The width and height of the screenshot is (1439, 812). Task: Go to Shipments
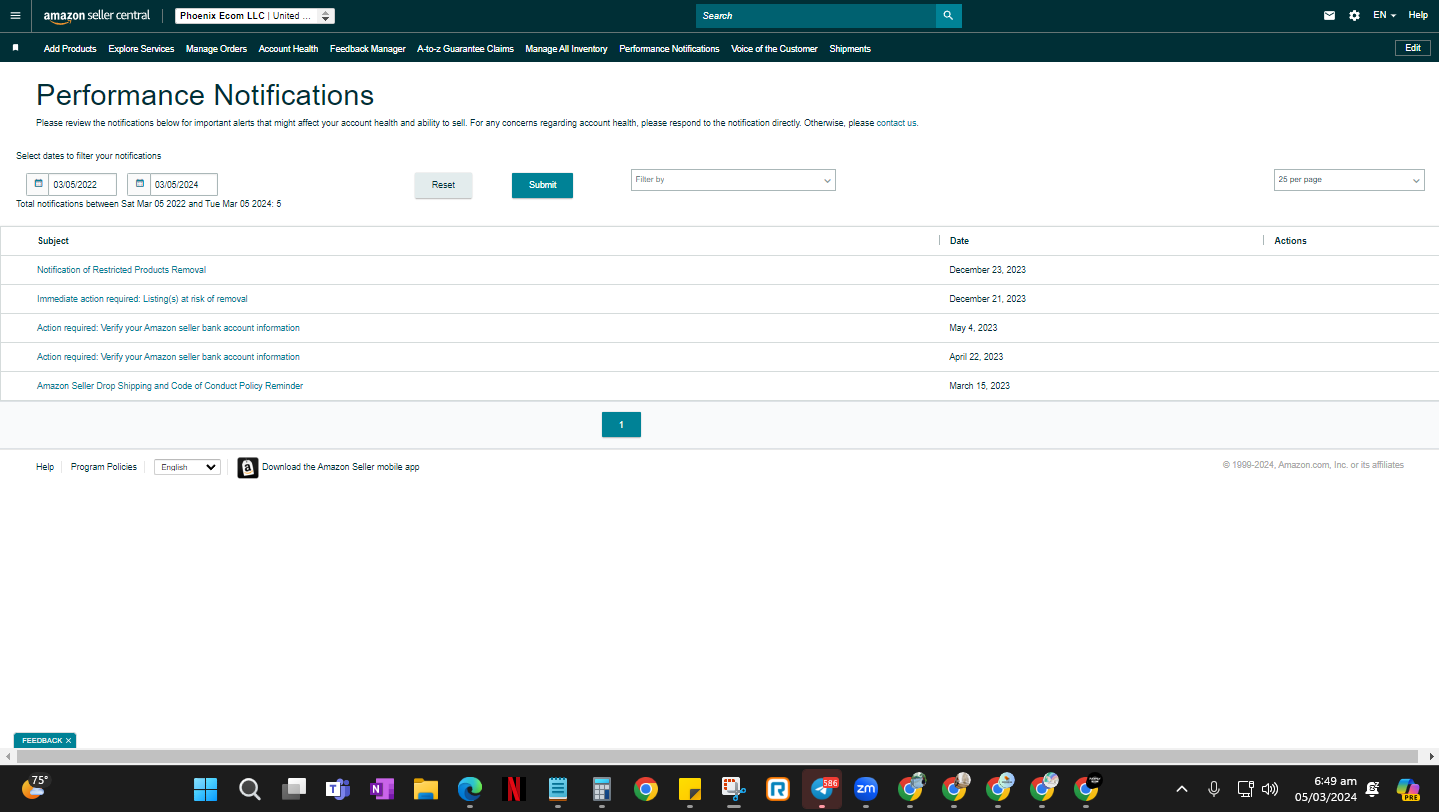(x=850, y=49)
